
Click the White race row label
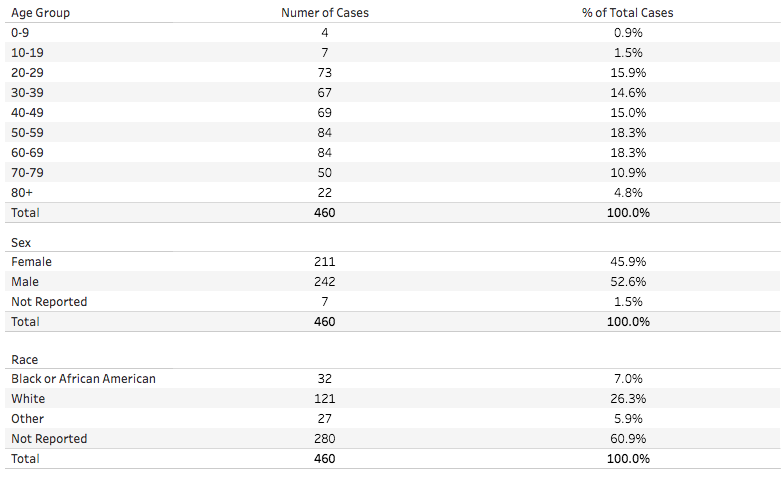tap(28, 399)
